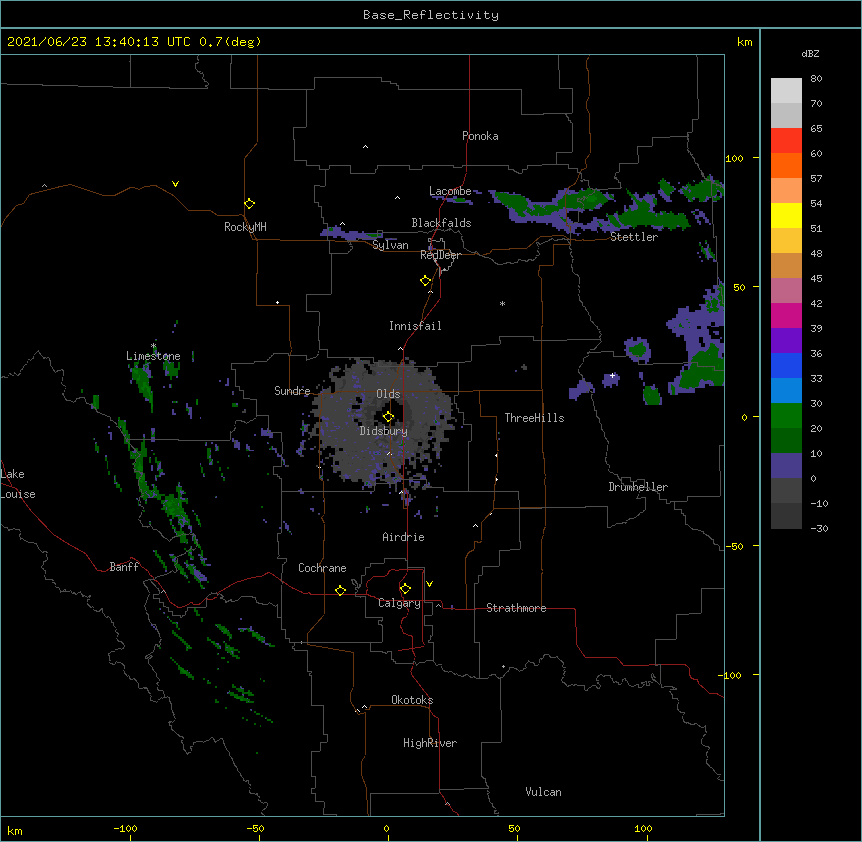Click the Lacombe city label
Image resolution: width=862 pixels, height=842 pixels.
[x=450, y=191]
